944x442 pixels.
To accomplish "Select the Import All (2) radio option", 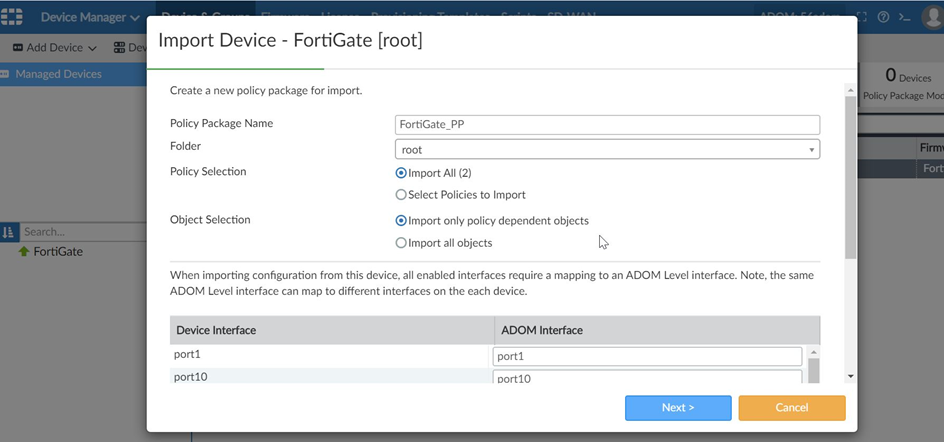I will [x=401, y=172].
